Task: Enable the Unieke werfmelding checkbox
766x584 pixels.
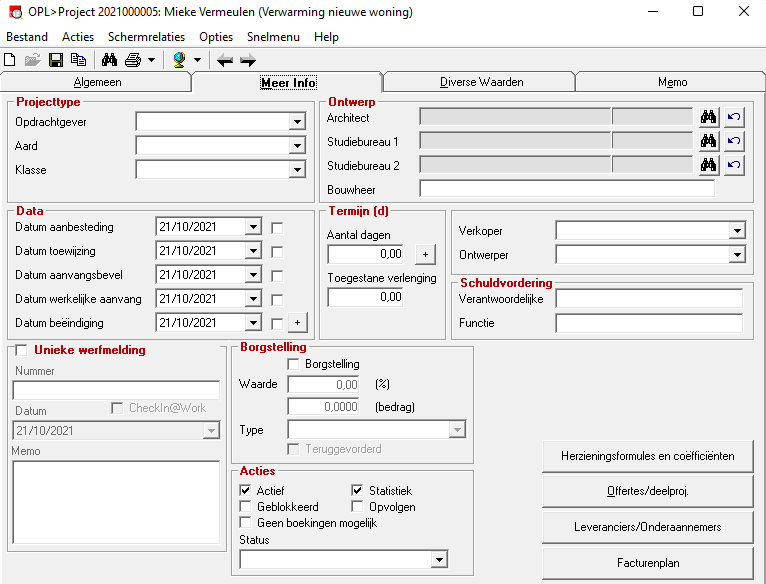Action: 21,350
